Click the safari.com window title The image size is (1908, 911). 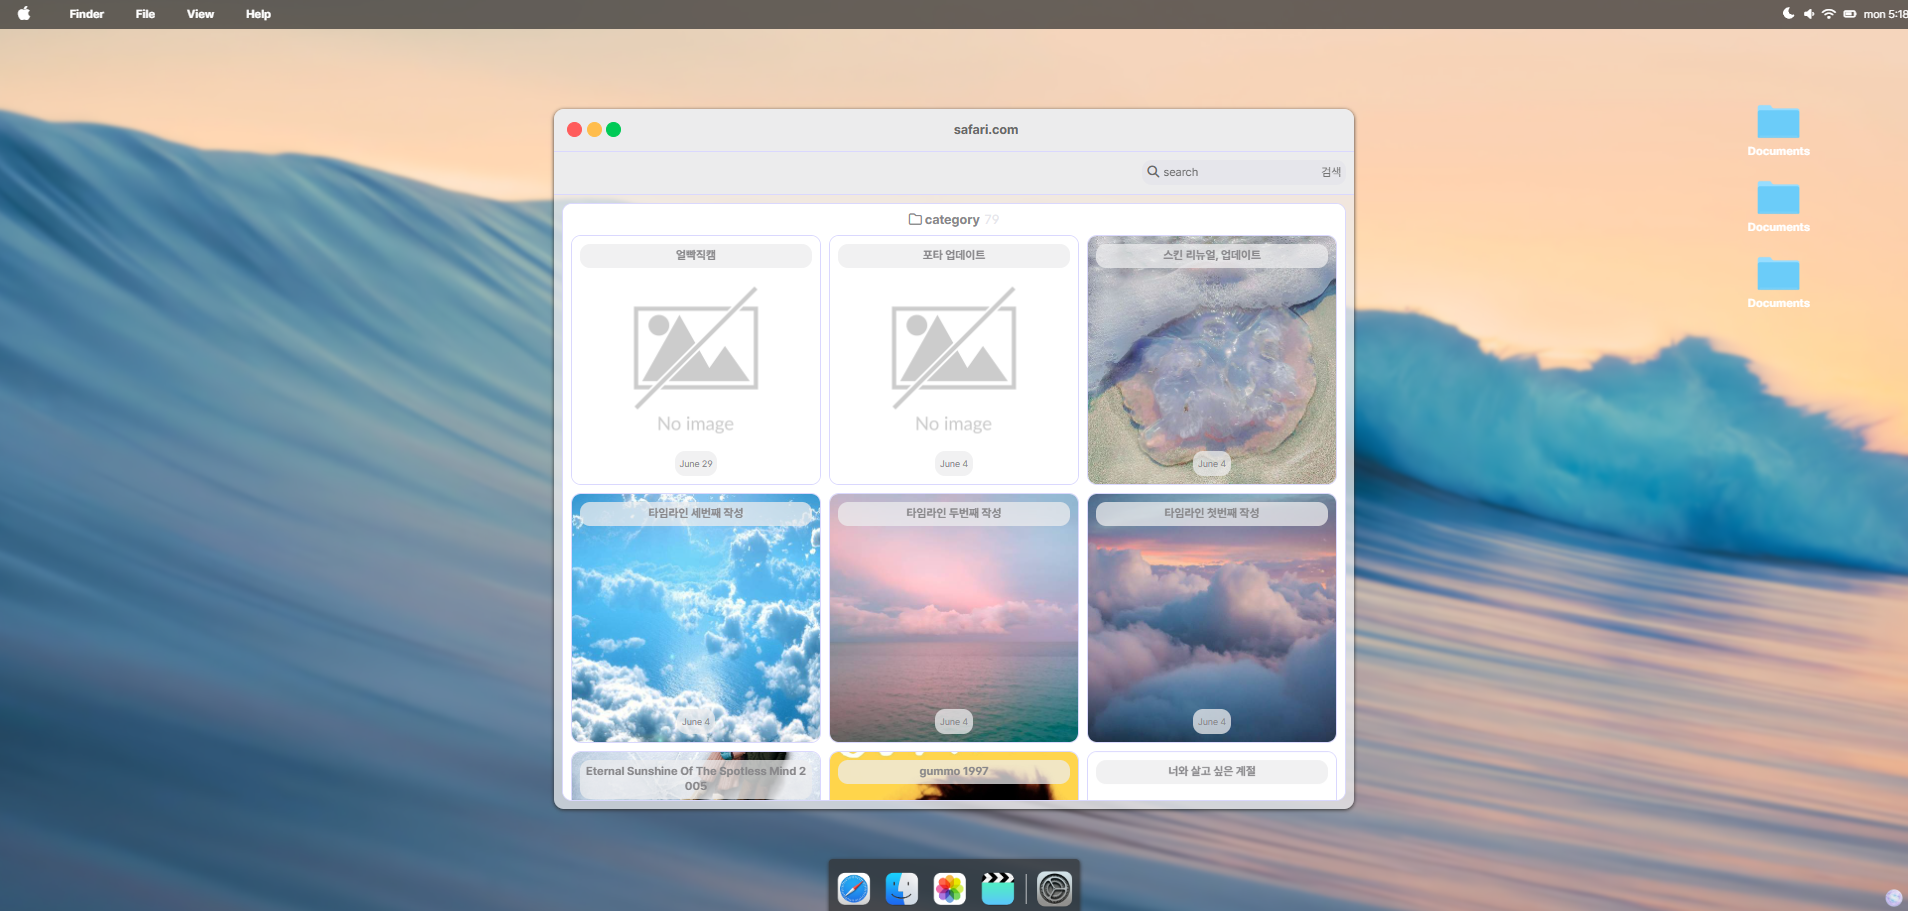pyautogui.click(x=986, y=129)
